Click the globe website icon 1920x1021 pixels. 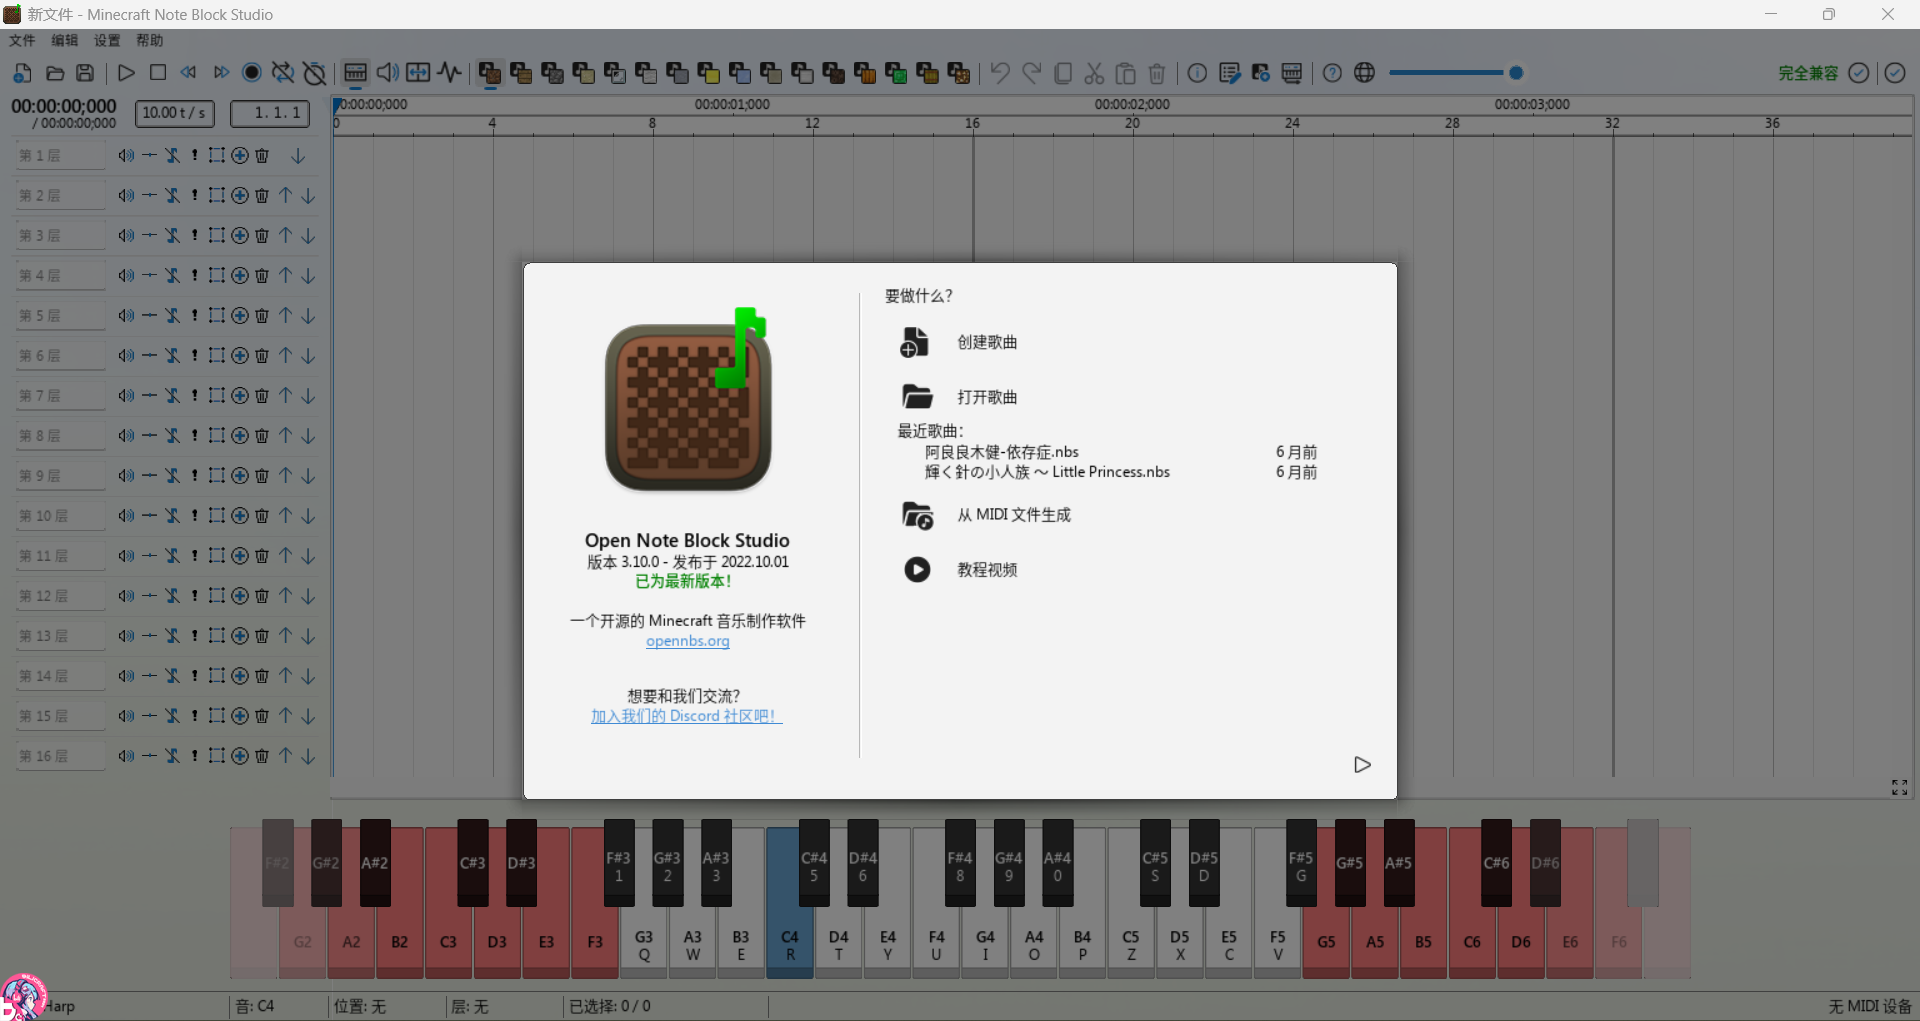click(1364, 73)
